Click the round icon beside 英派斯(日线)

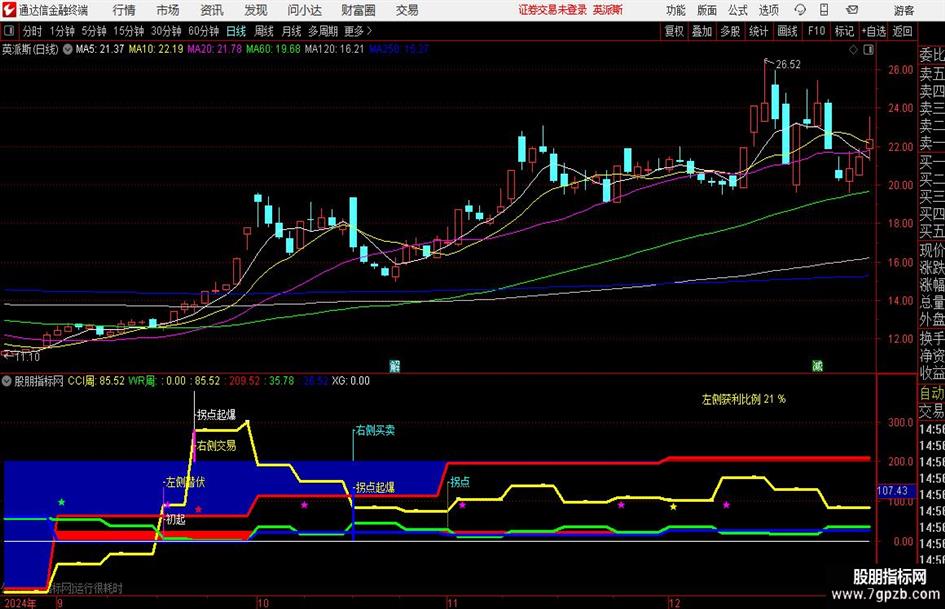[x=68, y=49]
